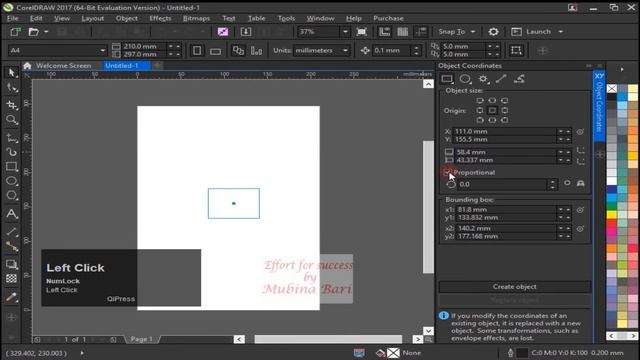Select the Text tool
Screen dimensions: 640x360
tap(12, 213)
